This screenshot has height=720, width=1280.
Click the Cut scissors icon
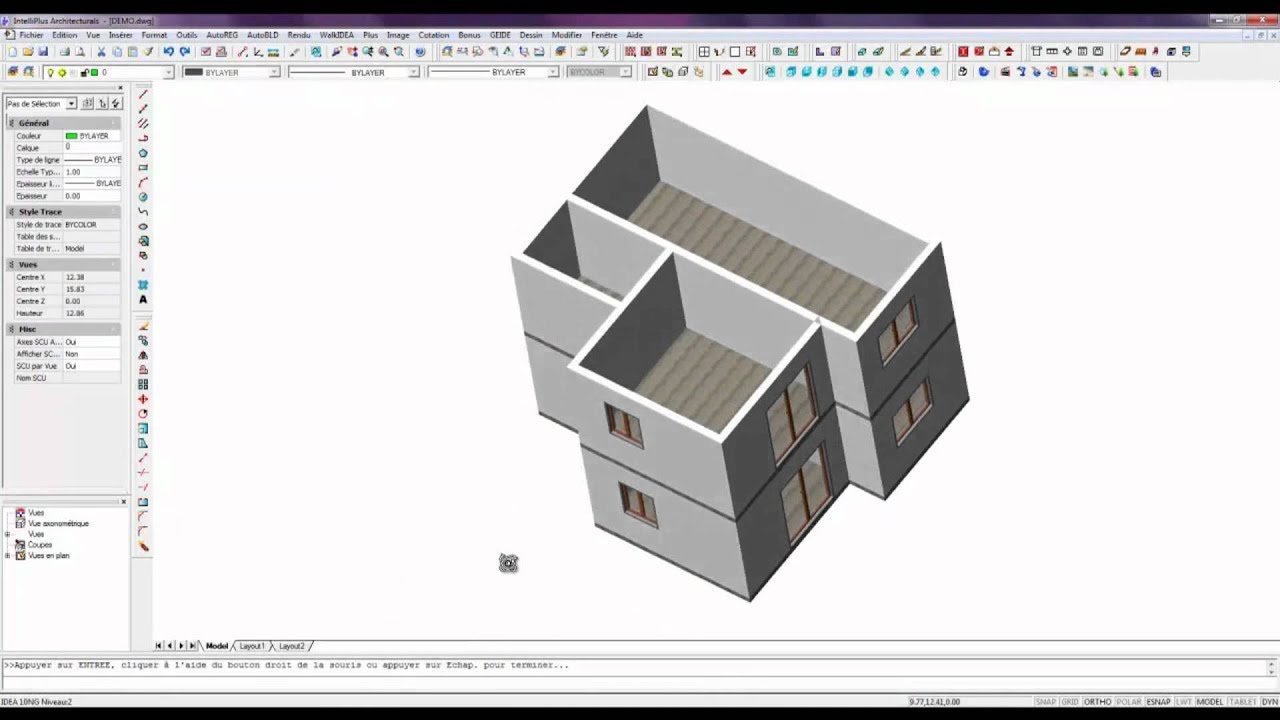point(101,52)
